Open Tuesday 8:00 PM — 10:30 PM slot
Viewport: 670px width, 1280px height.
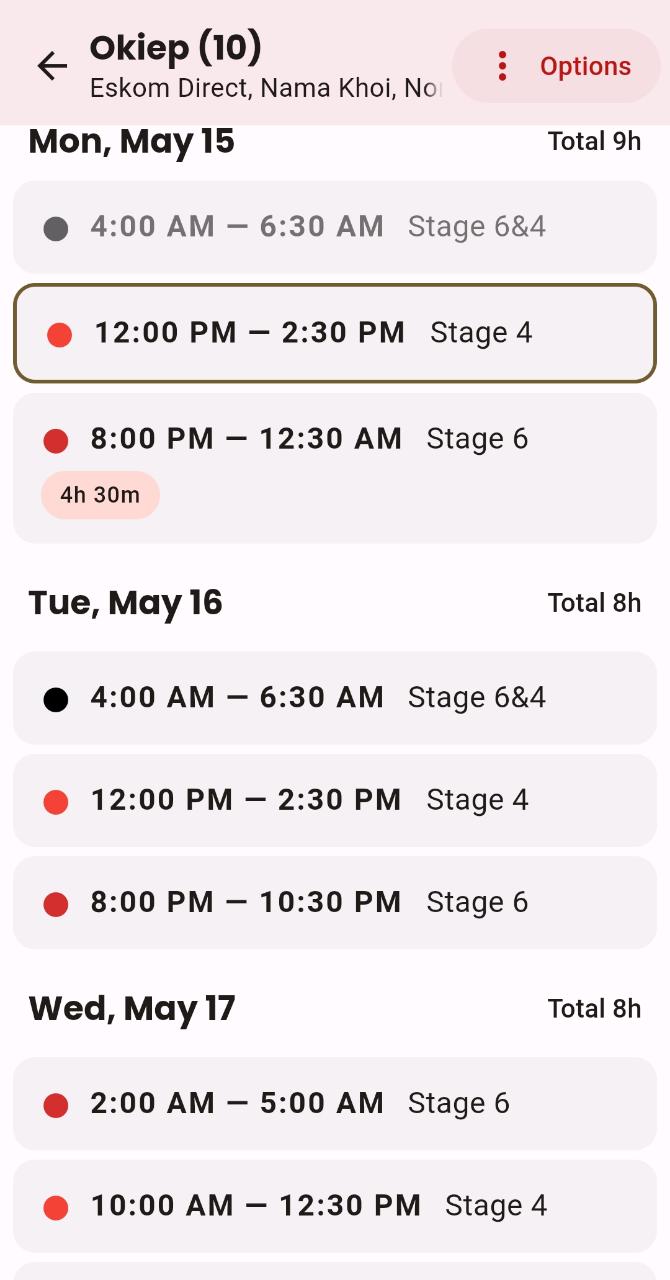coord(246,903)
